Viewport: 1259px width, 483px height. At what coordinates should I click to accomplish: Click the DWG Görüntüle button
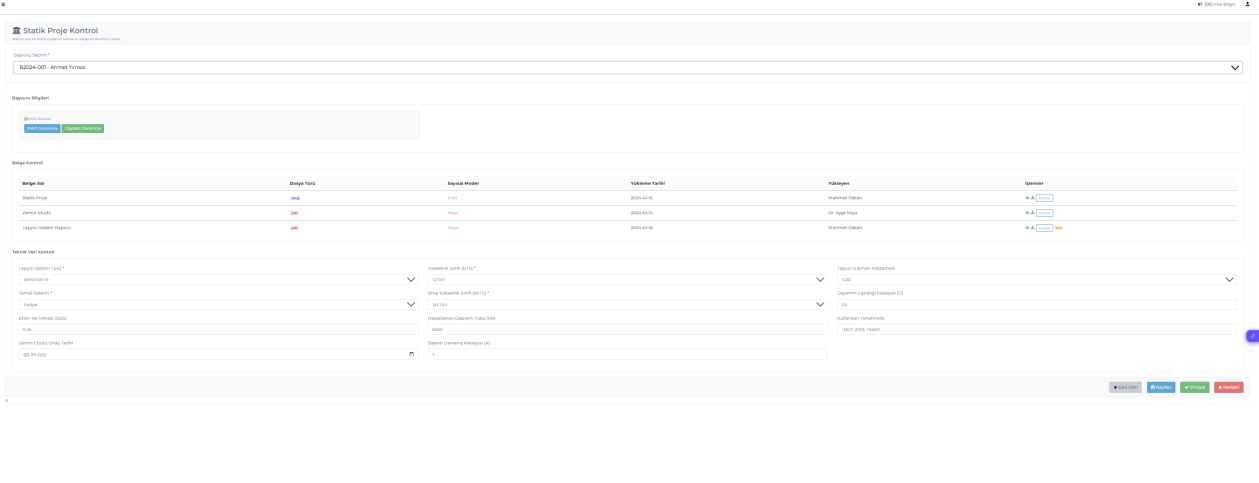tap(42, 128)
